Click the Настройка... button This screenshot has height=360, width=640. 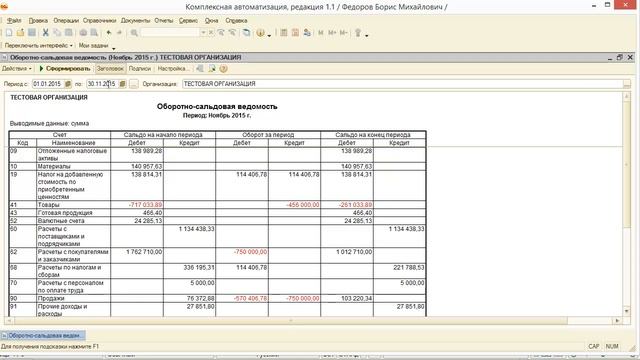(173, 69)
